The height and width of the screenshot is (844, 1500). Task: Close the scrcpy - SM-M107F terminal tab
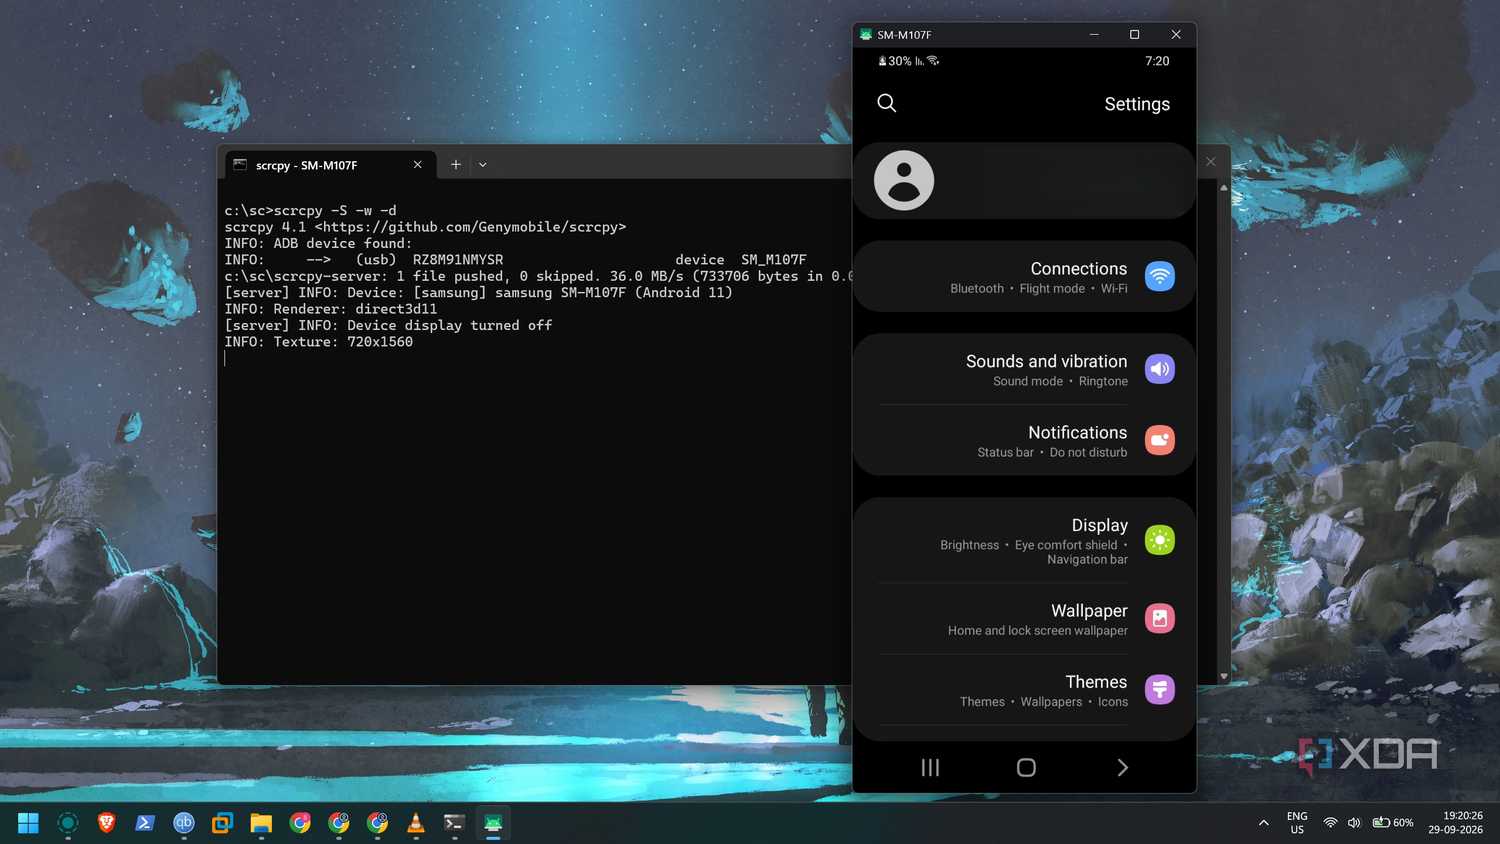pyautogui.click(x=417, y=165)
